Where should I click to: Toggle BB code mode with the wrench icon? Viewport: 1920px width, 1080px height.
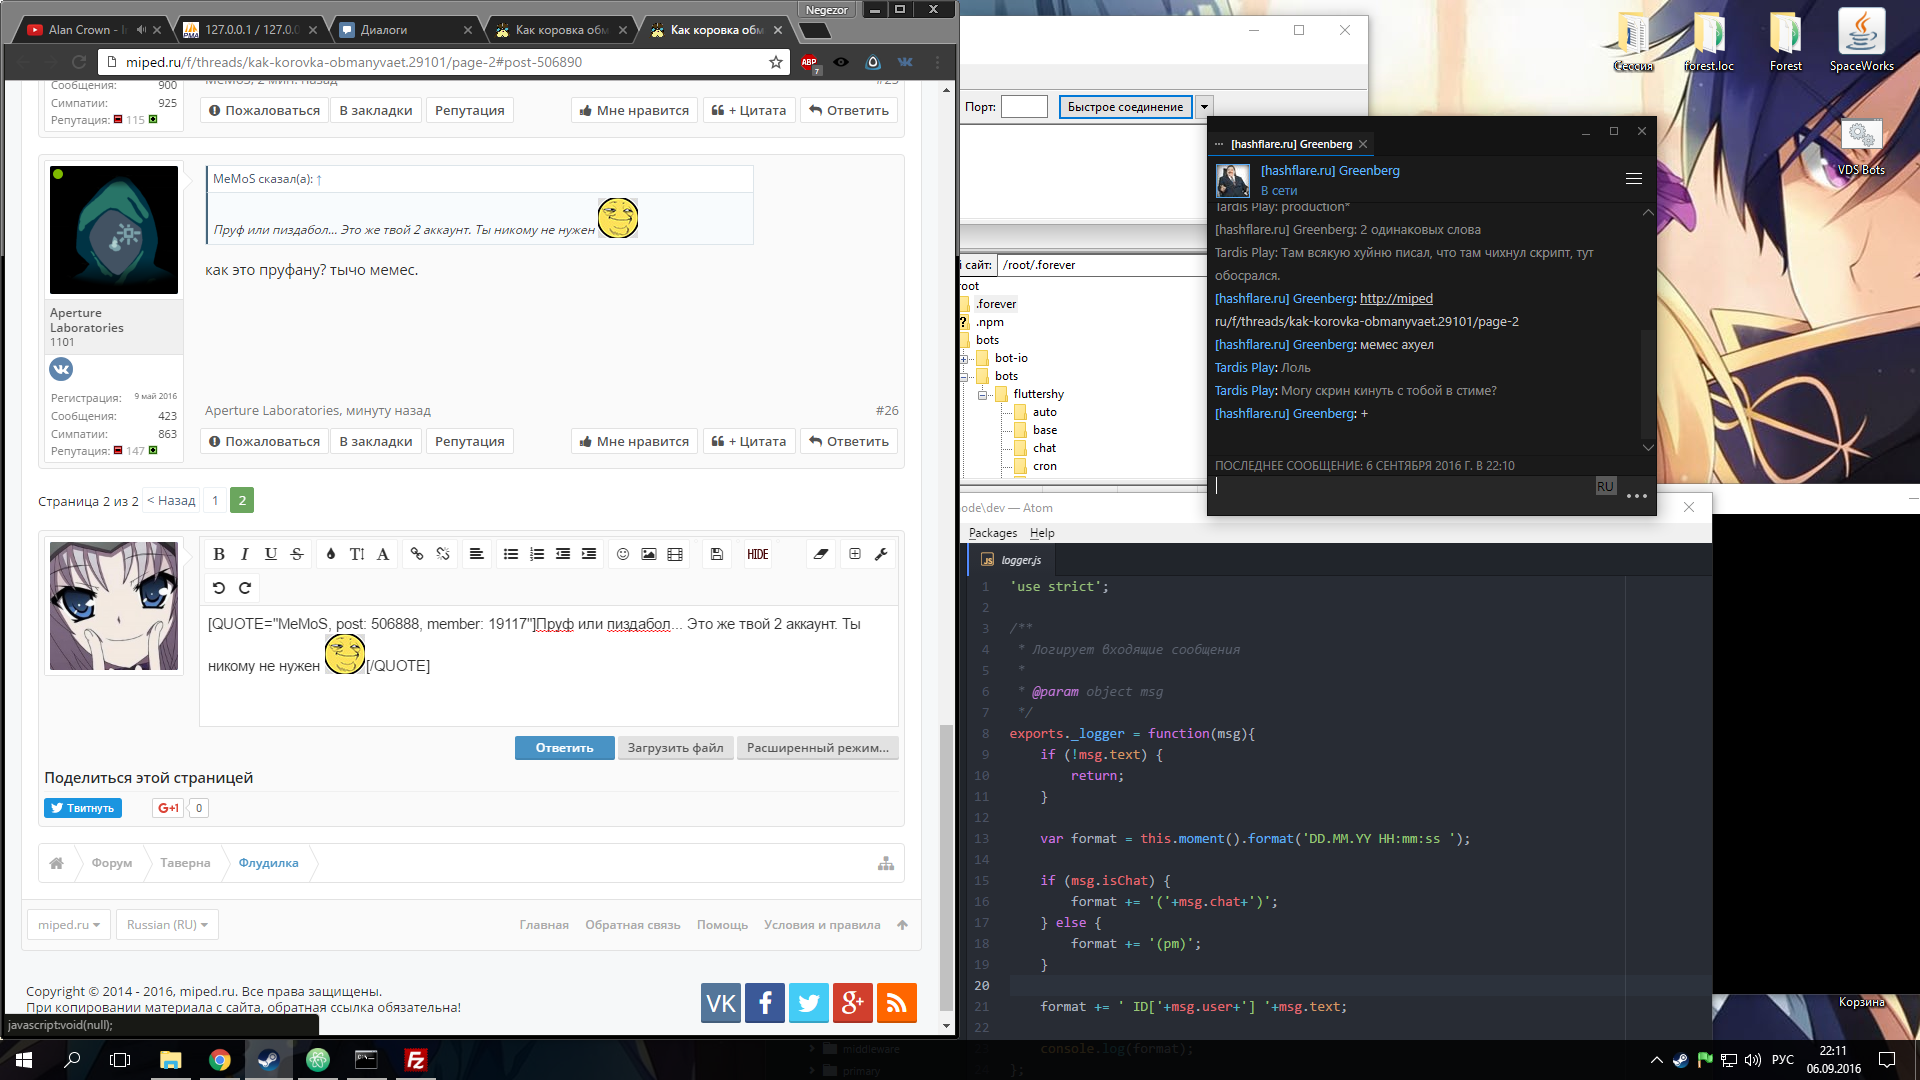coord(881,554)
